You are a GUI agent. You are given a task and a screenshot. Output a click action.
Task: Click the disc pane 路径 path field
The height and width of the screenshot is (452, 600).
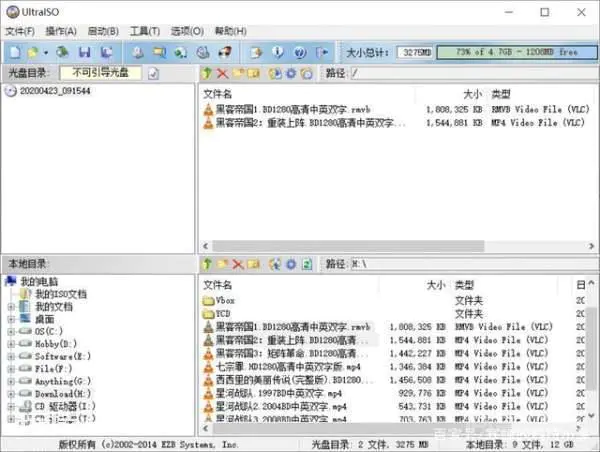[473, 73]
